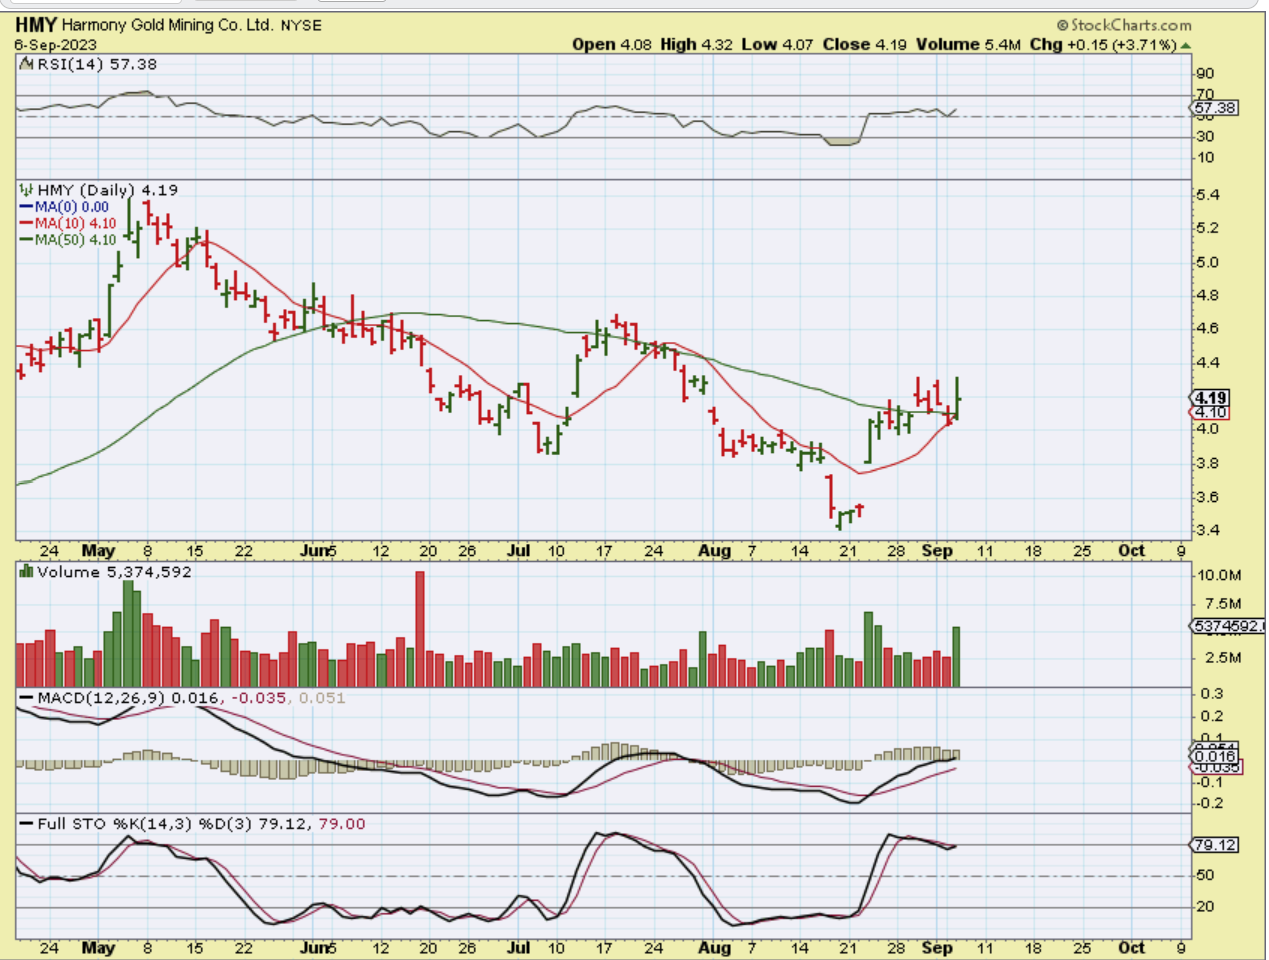Click the 79.12 stochastic tag on axis
The image size is (1269, 960).
(x=1215, y=845)
